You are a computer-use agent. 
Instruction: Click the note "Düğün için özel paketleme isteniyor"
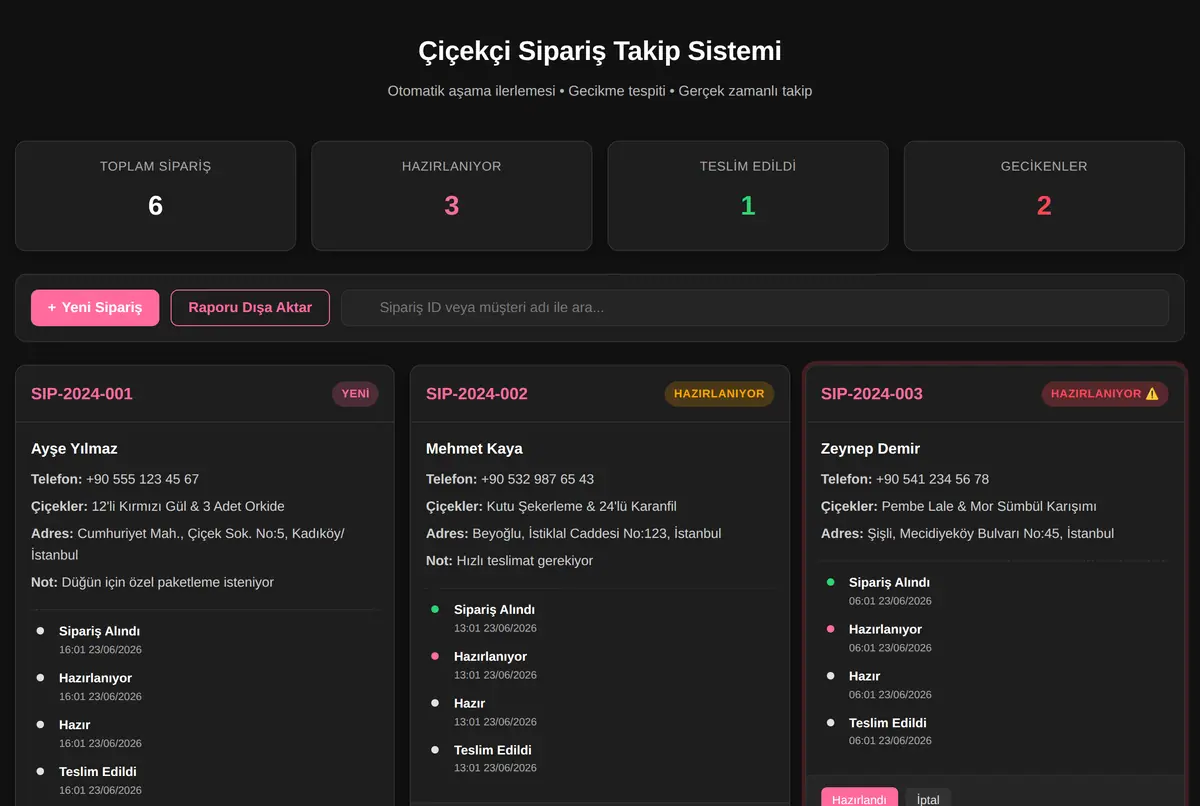pos(167,582)
